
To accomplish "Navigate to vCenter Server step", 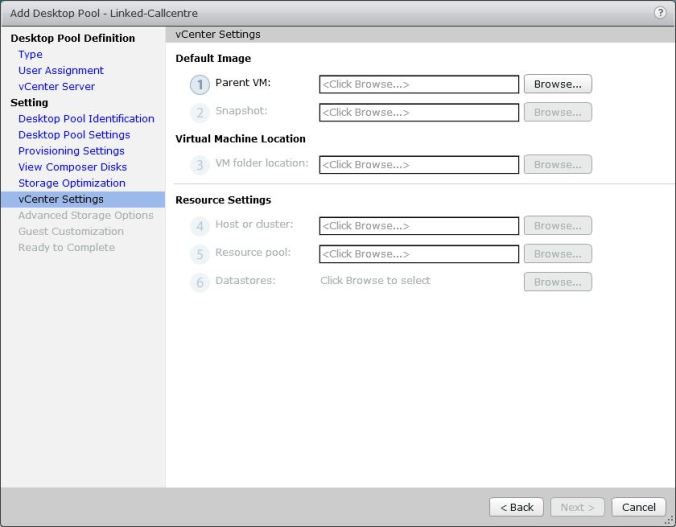I will click(56, 86).
